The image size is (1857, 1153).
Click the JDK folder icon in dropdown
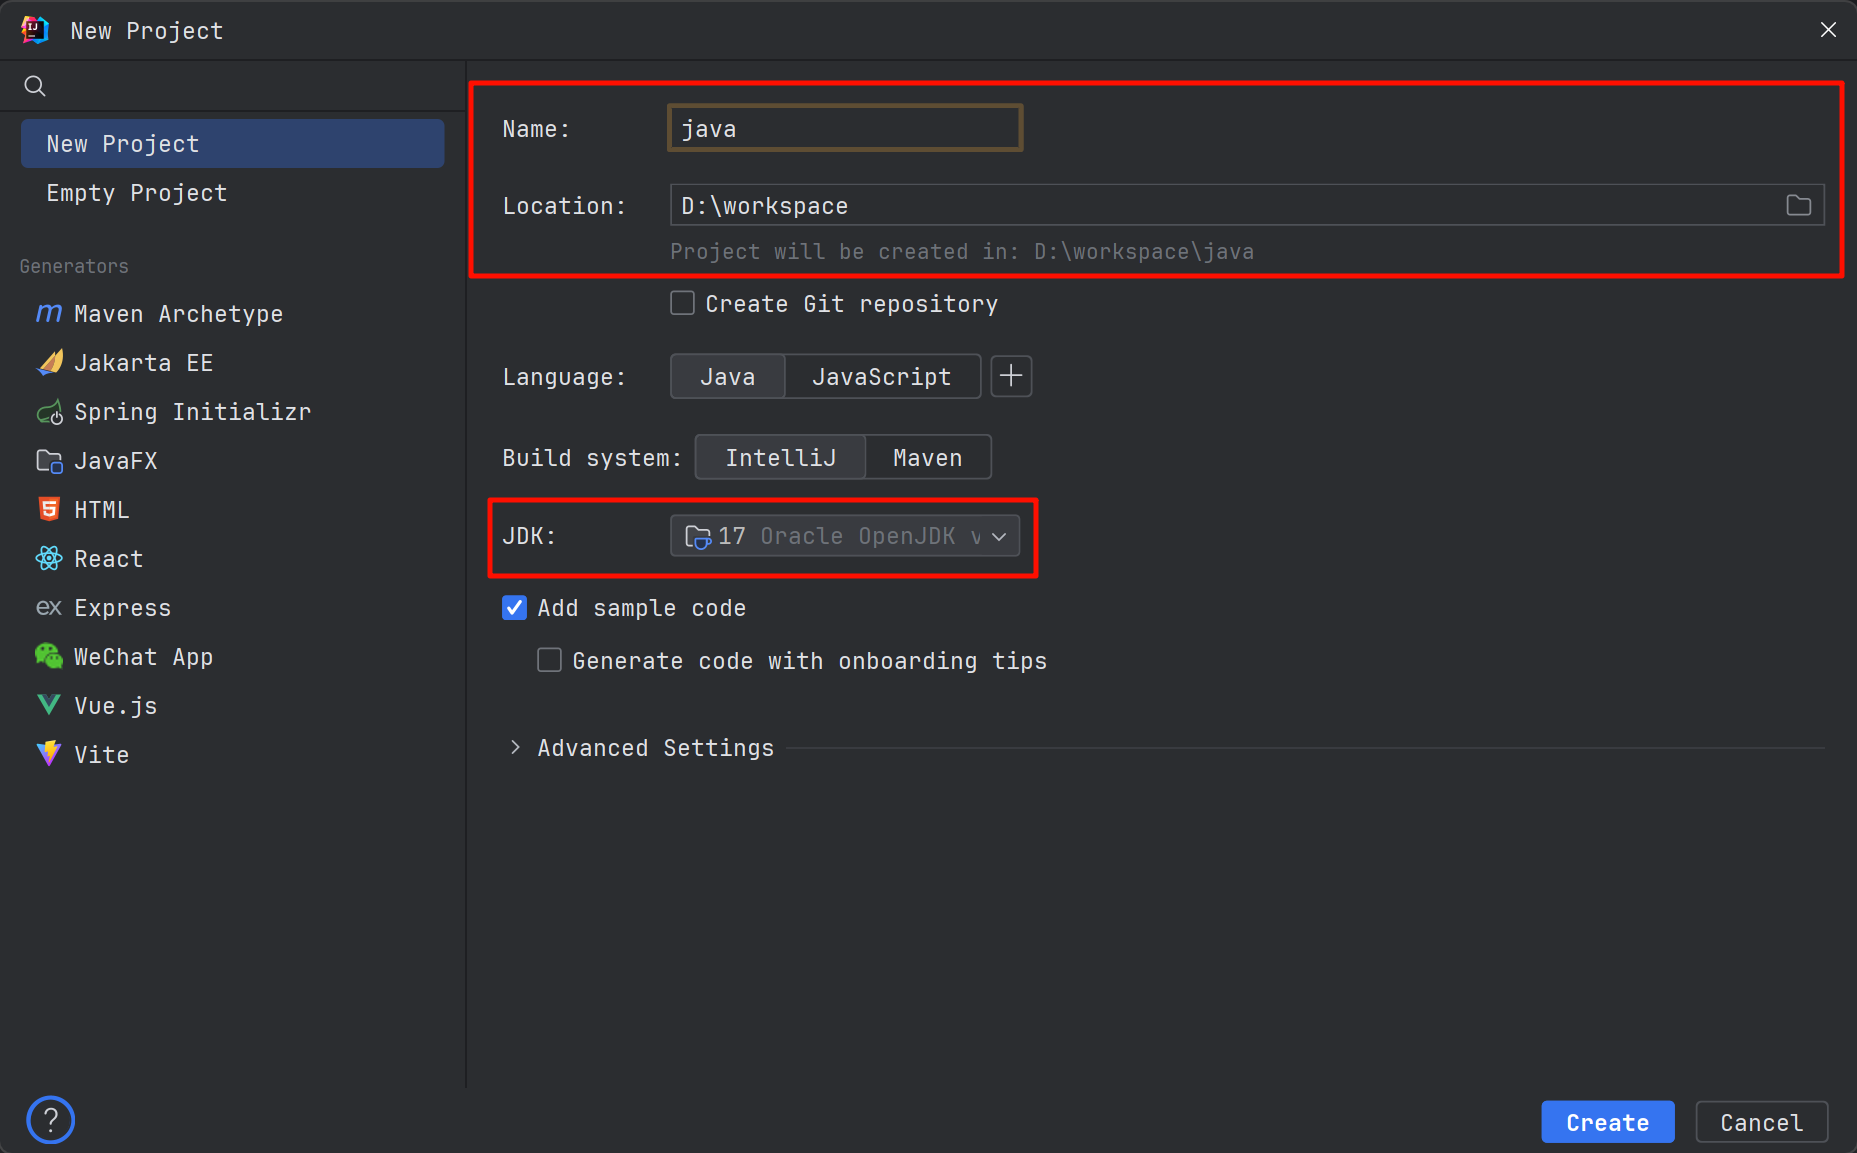(x=698, y=537)
